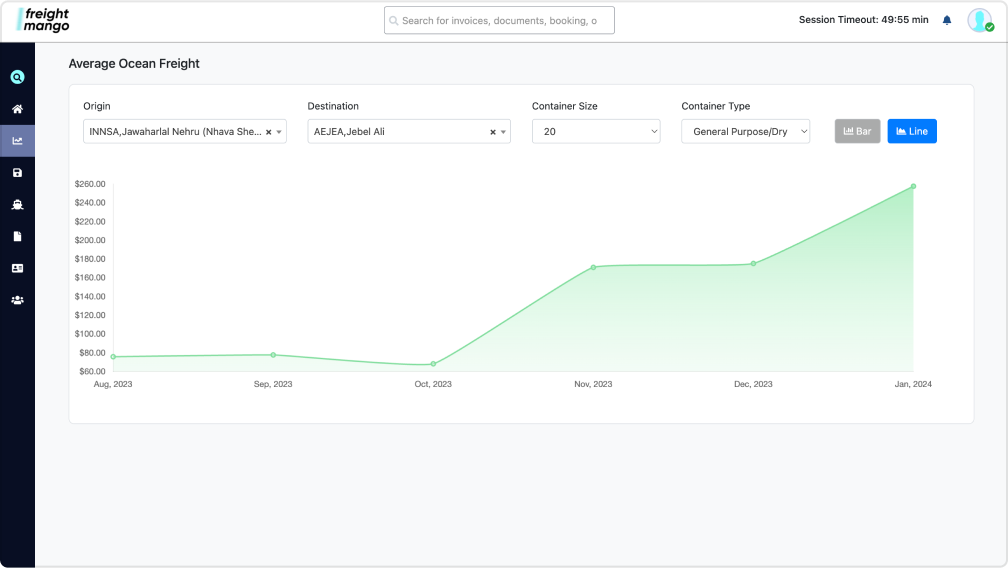Screen dimensions: 1008x568
Task: Open the search icon in the sidebar
Action: [x=17, y=77]
